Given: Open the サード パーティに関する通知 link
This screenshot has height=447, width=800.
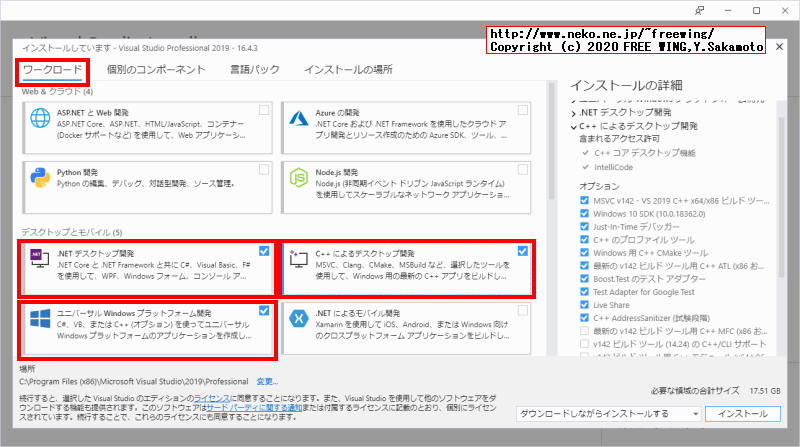Looking at the screenshot, I should pos(255,408).
